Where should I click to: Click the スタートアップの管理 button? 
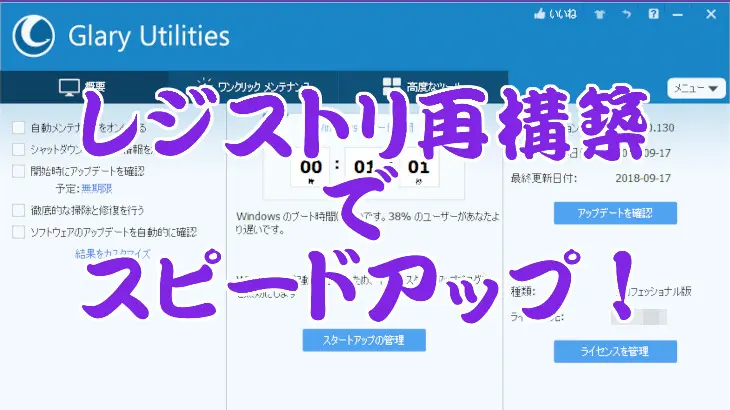click(x=364, y=340)
